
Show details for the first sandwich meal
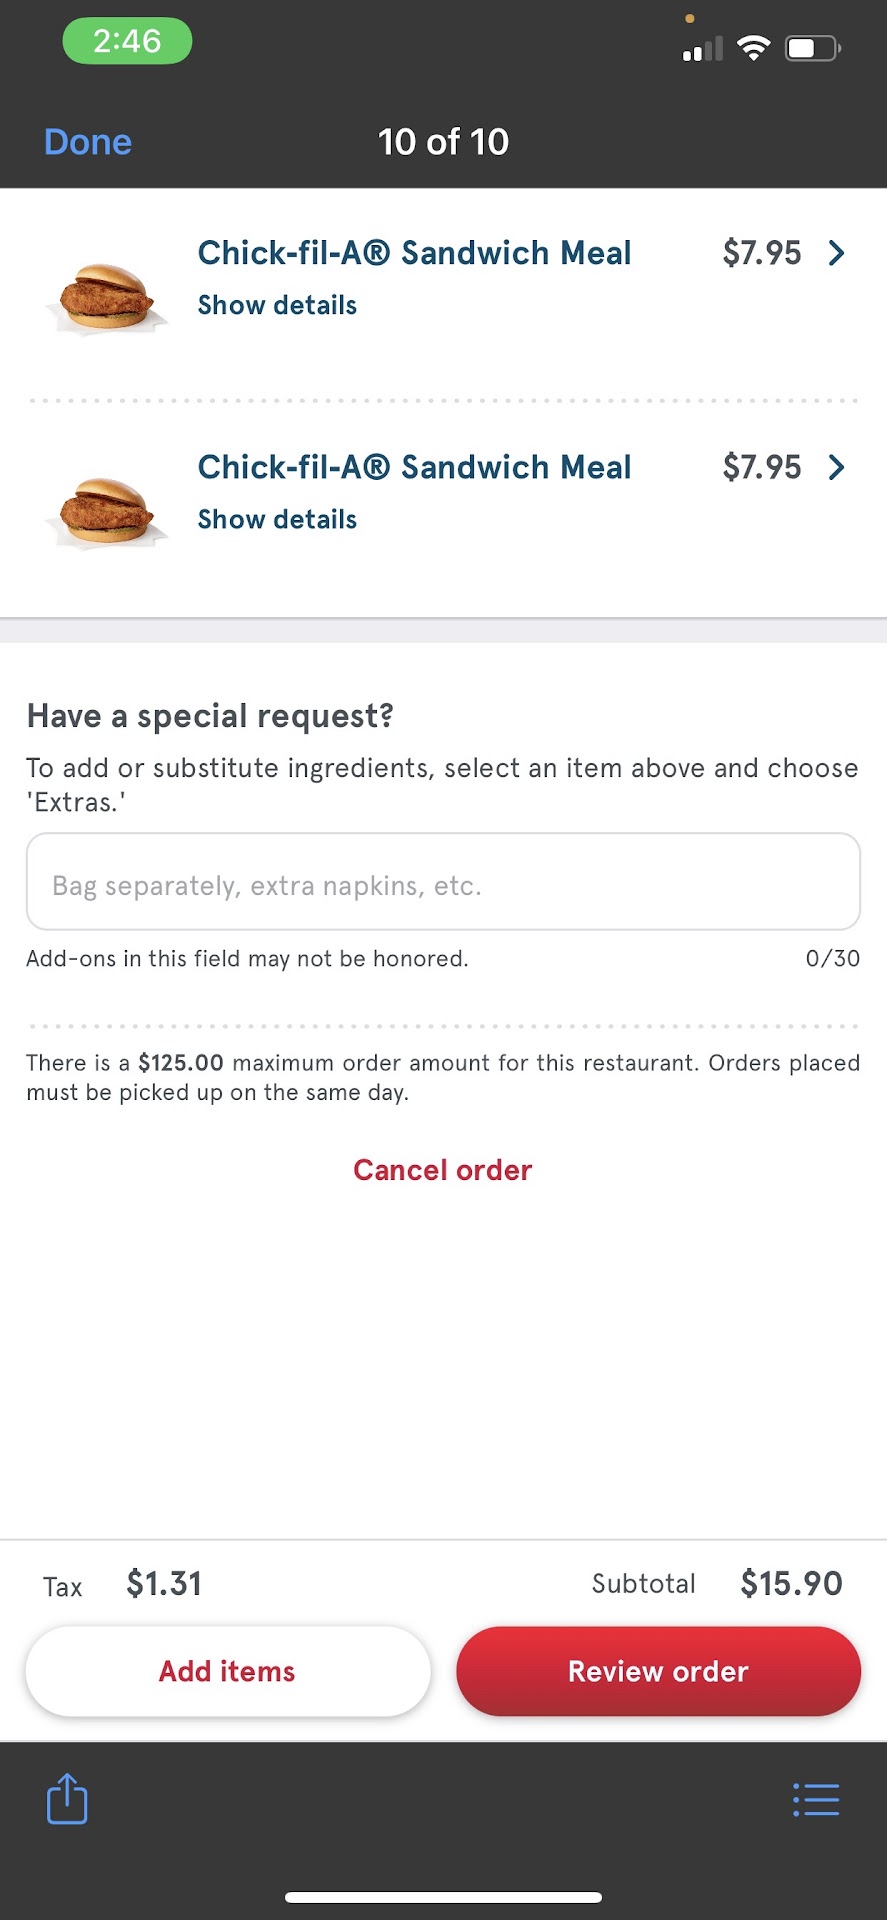click(277, 305)
